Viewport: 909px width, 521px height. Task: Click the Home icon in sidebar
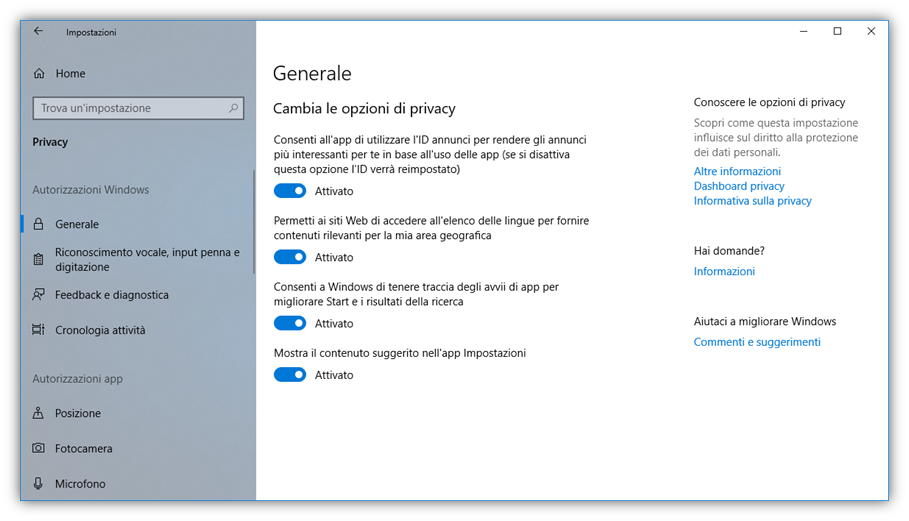click(x=39, y=74)
